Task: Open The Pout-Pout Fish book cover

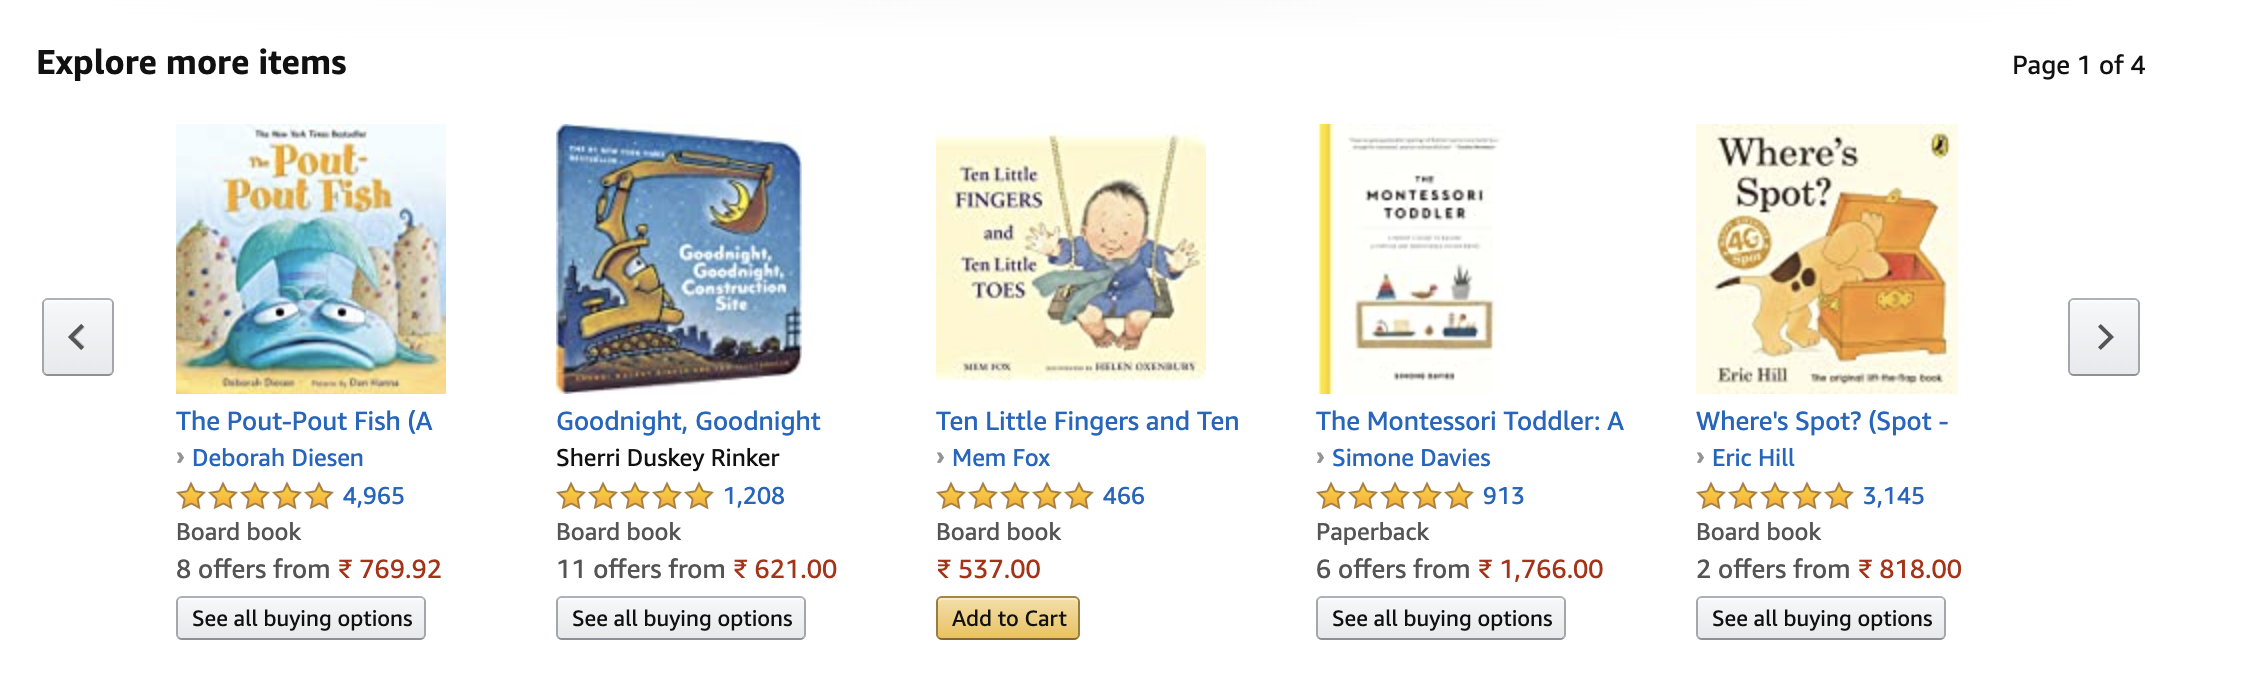Action: click(311, 259)
